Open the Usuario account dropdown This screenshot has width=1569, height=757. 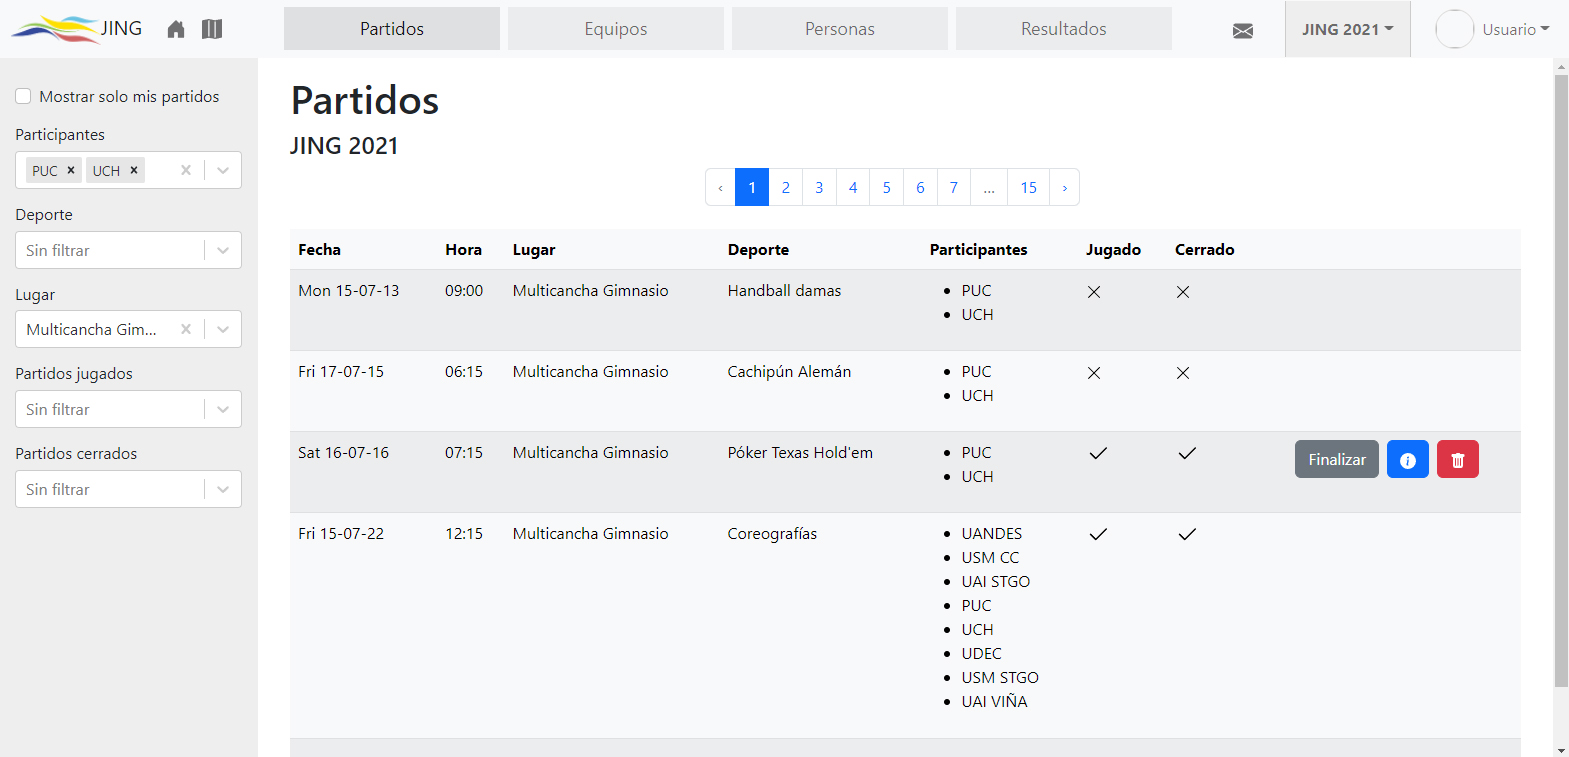pos(1515,29)
